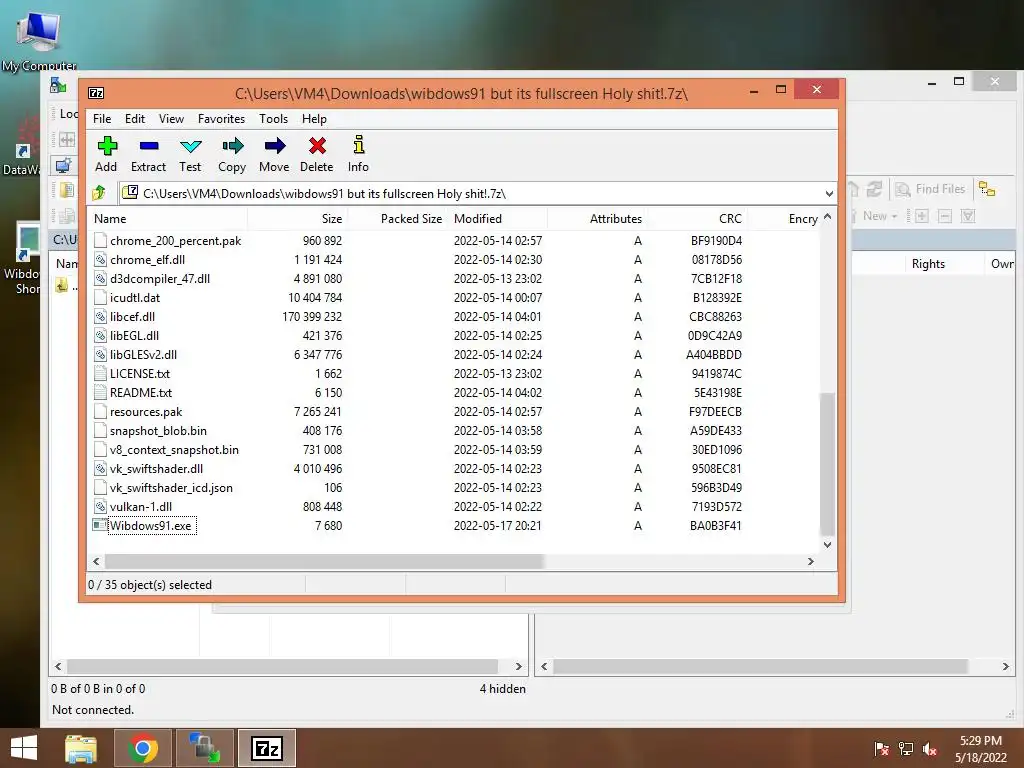Image resolution: width=1024 pixels, height=768 pixels.
Task: Select resources.pak file
Action: (x=146, y=411)
